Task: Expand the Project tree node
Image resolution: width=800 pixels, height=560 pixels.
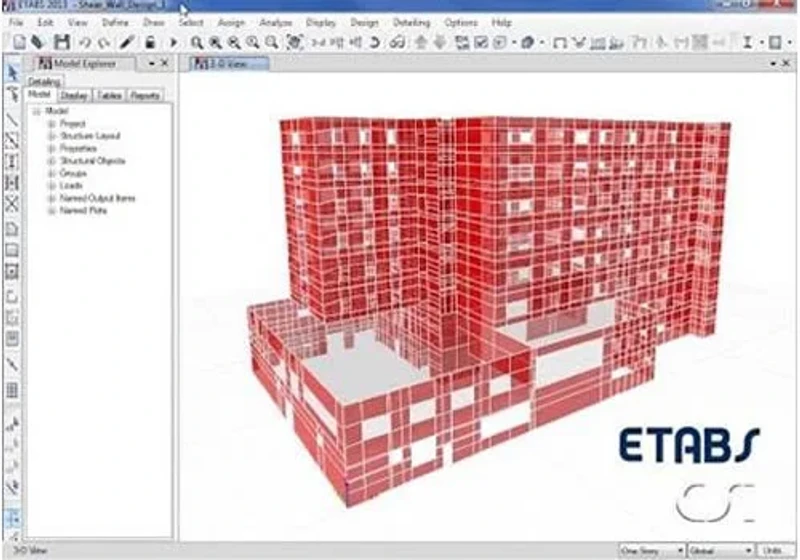Action: click(51, 123)
